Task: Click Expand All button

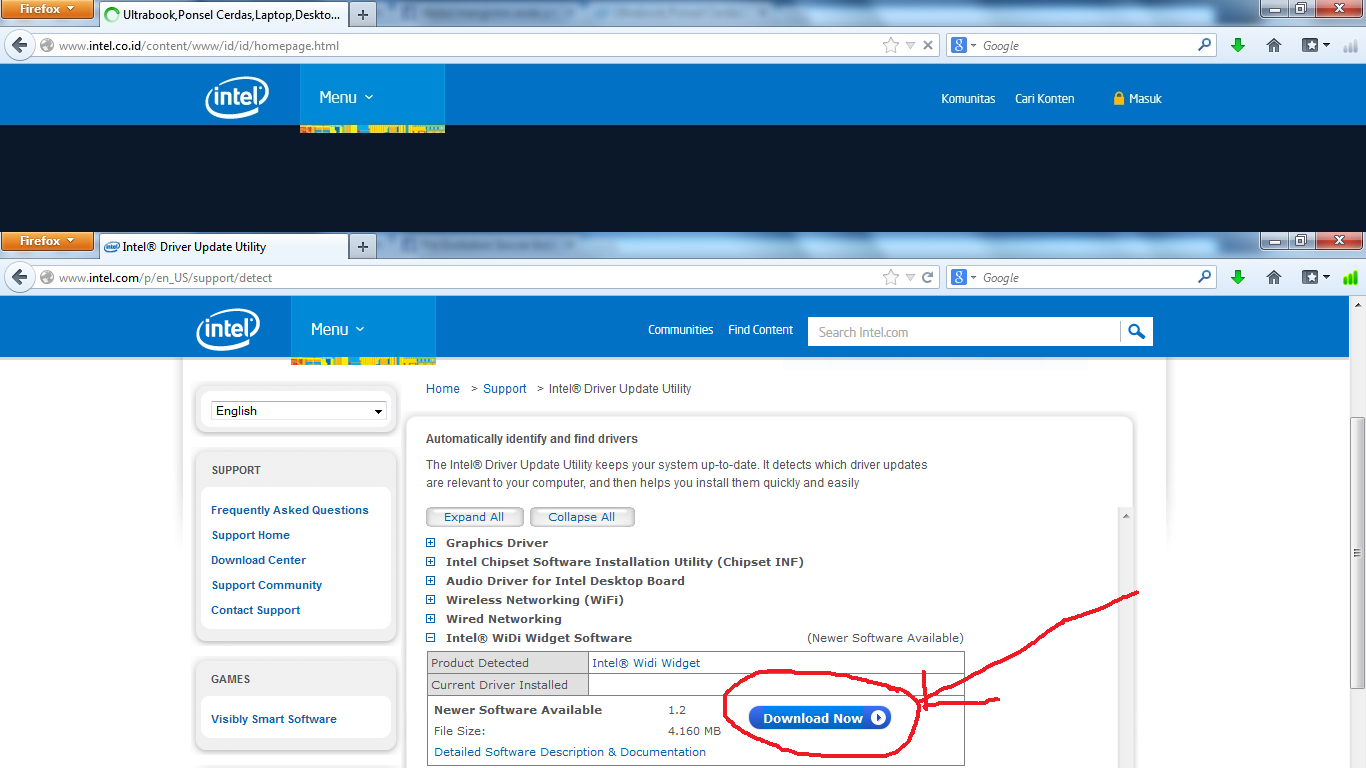Action: coord(474,517)
